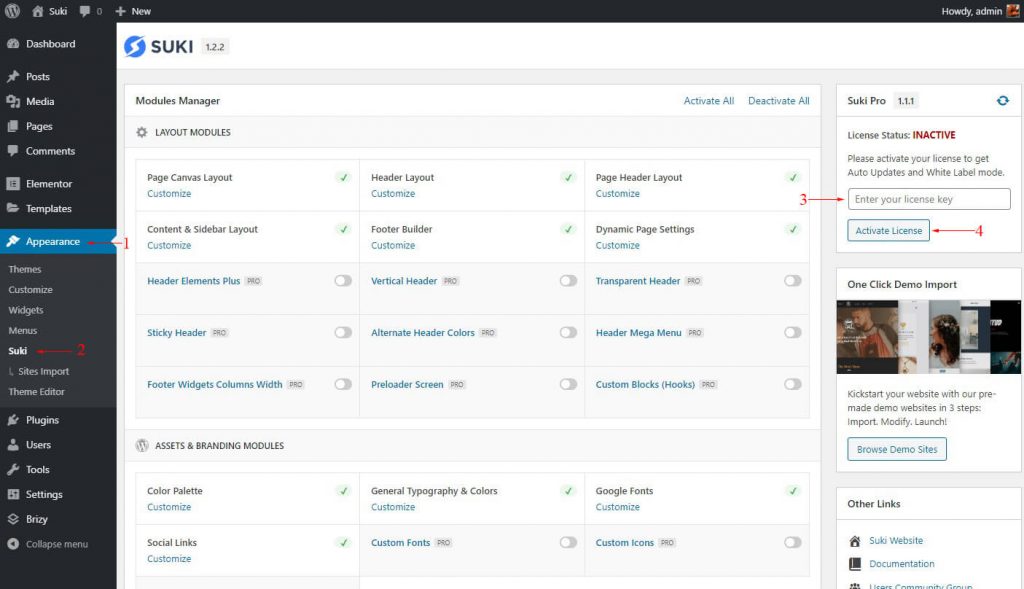1024x589 pixels.
Task: Select Sites Import submenu item
Action: tap(43, 371)
